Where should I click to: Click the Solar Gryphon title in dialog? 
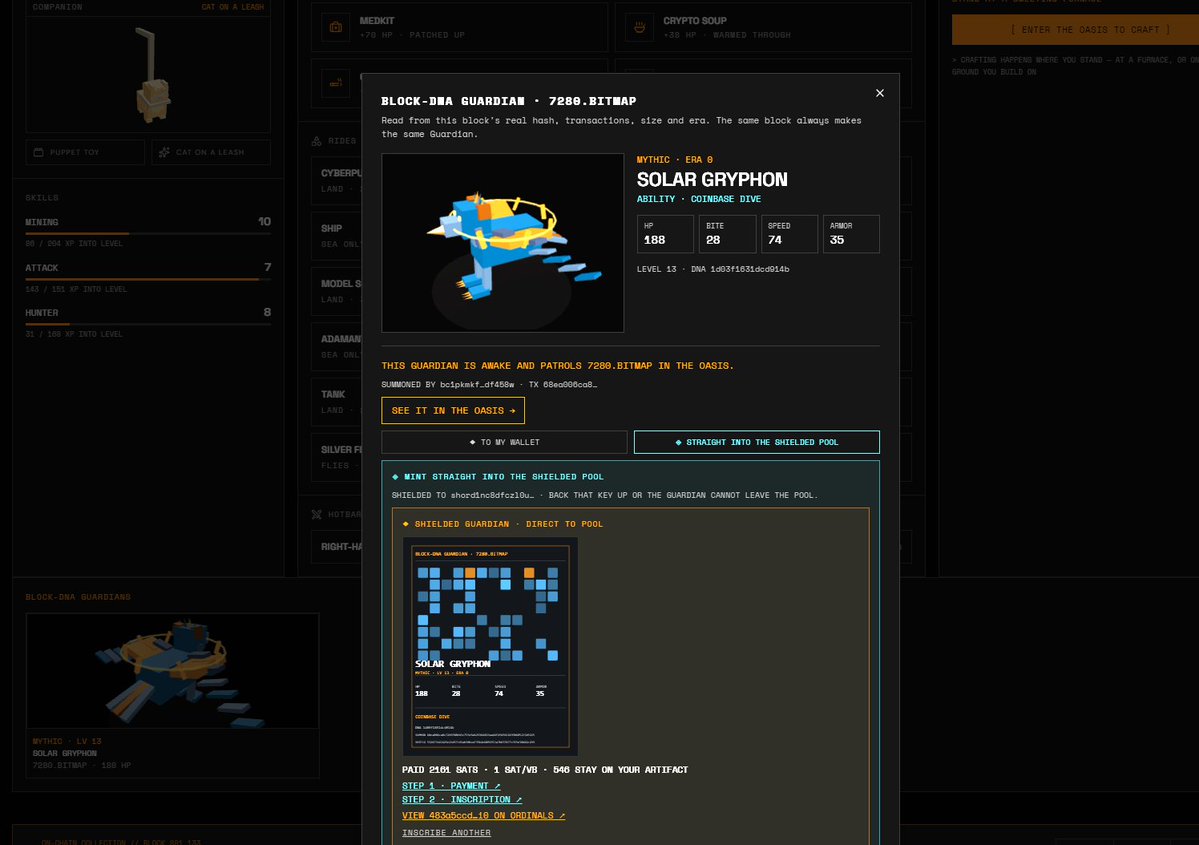point(712,180)
